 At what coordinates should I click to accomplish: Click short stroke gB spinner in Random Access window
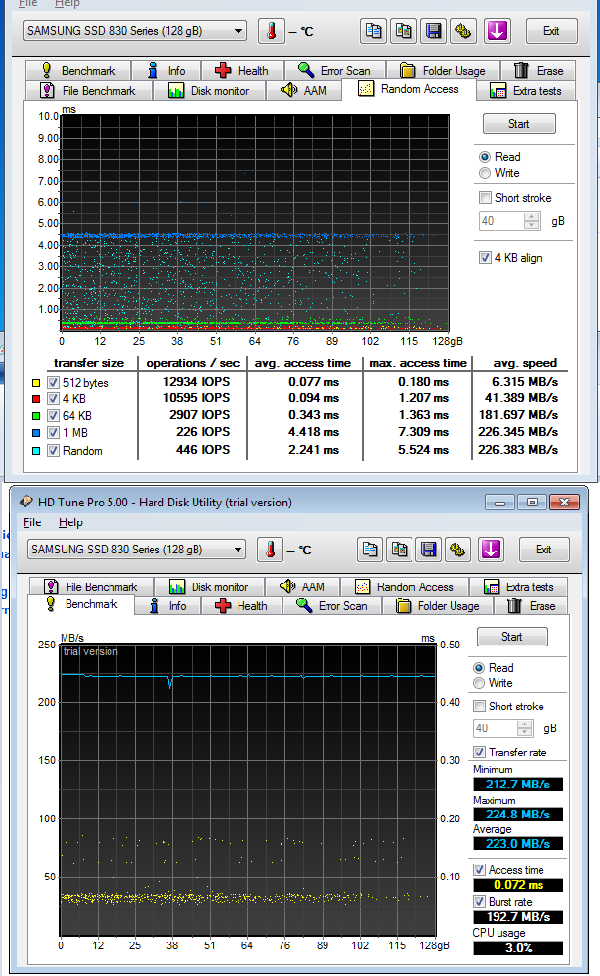[x=532, y=221]
